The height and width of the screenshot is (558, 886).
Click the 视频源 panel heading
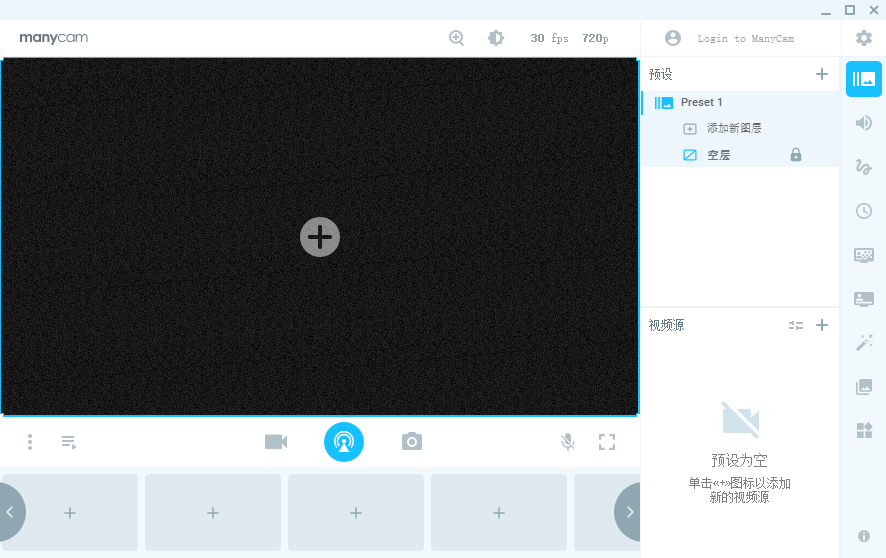point(666,325)
